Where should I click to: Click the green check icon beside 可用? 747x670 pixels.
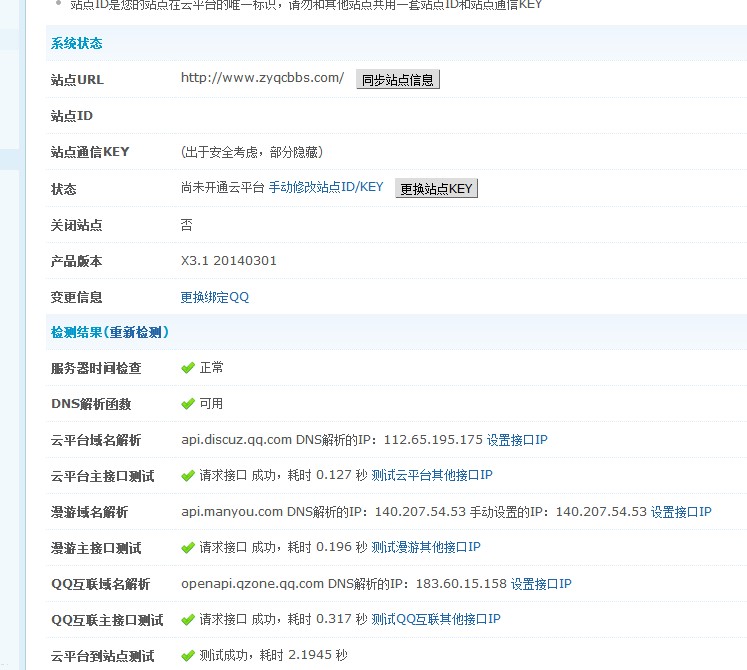pyautogui.click(x=188, y=404)
